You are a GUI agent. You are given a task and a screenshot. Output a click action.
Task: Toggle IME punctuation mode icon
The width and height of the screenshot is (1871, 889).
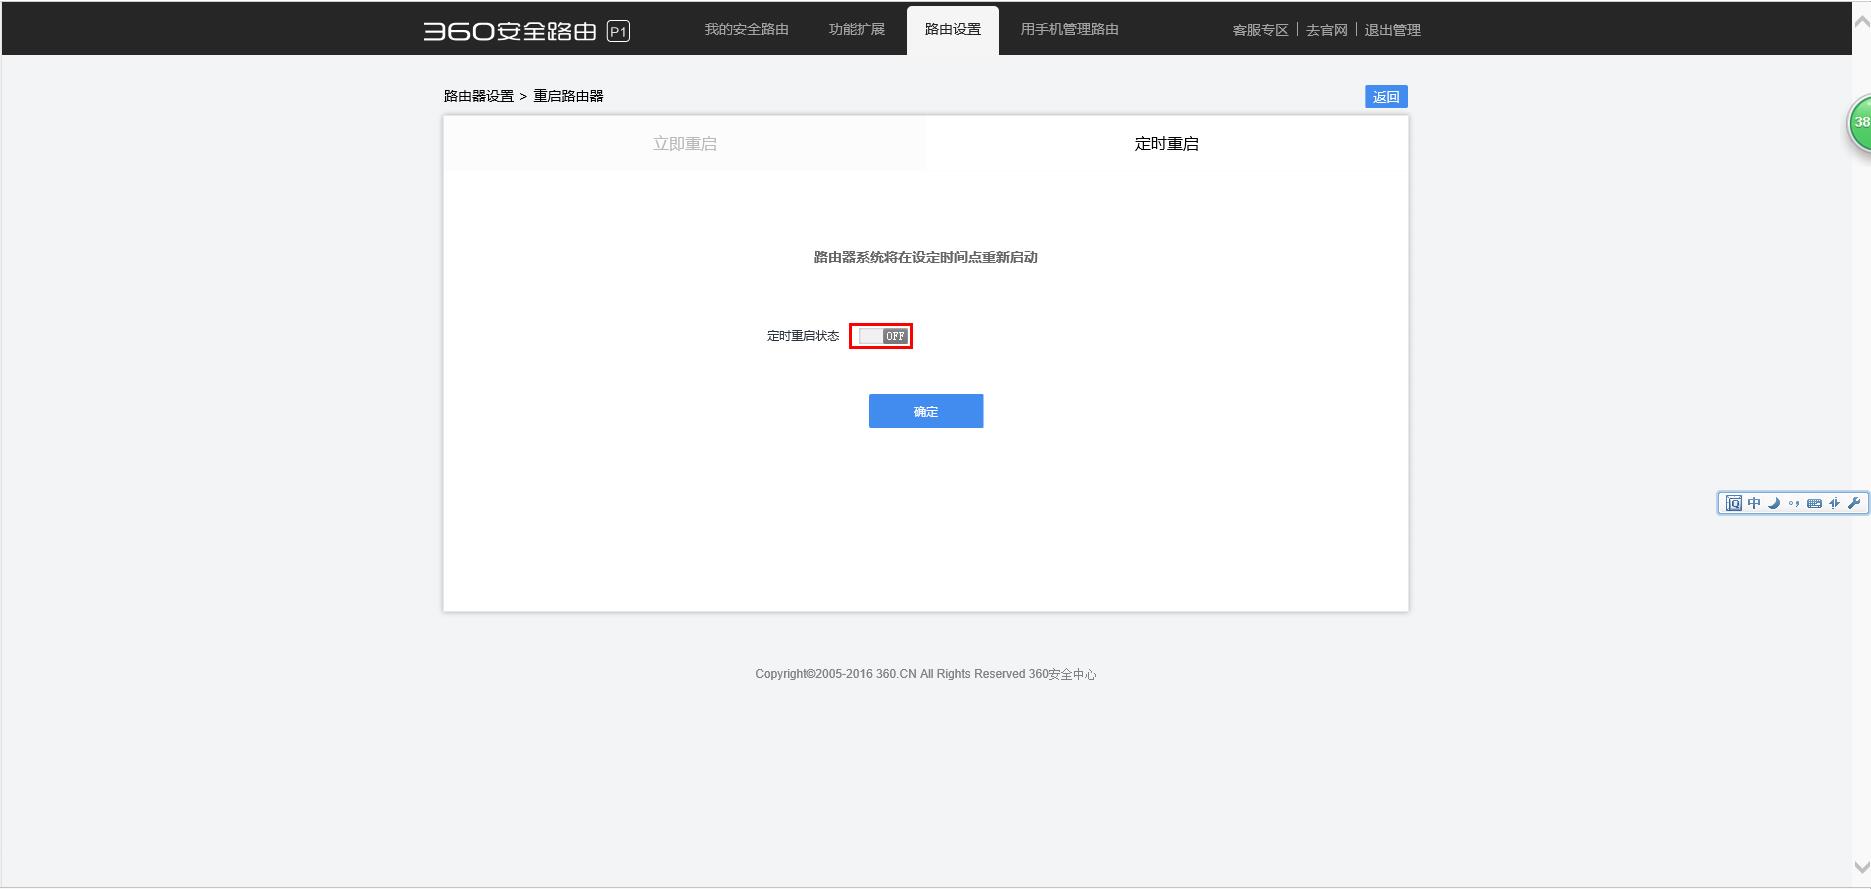(1794, 503)
